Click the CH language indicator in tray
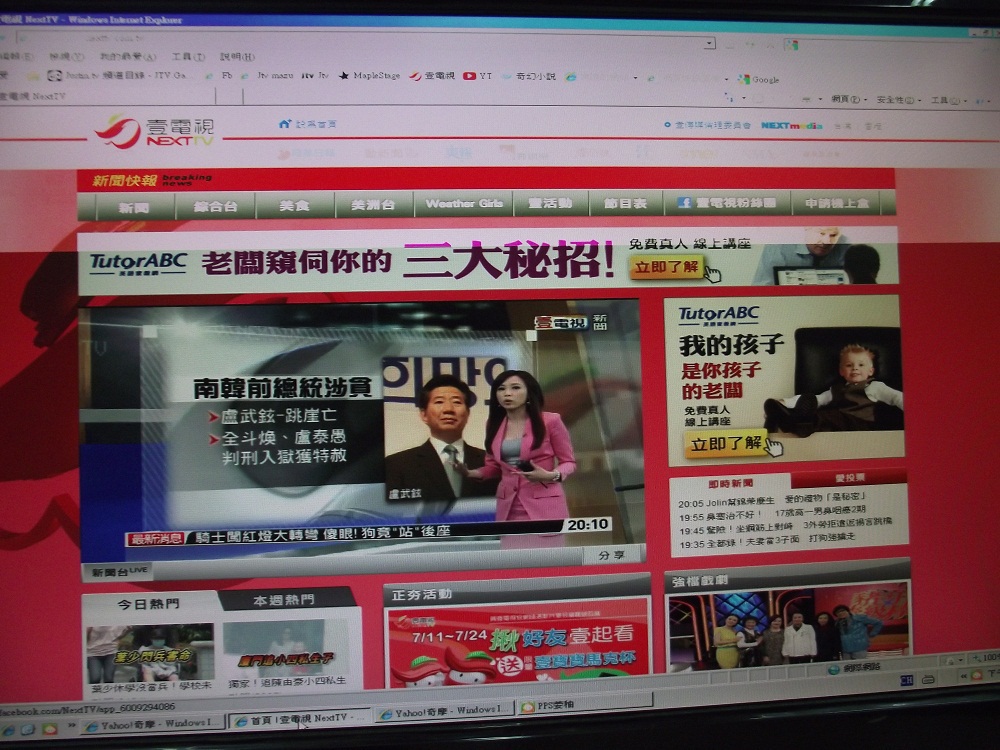The image size is (1000, 750). [x=906, y=680]
